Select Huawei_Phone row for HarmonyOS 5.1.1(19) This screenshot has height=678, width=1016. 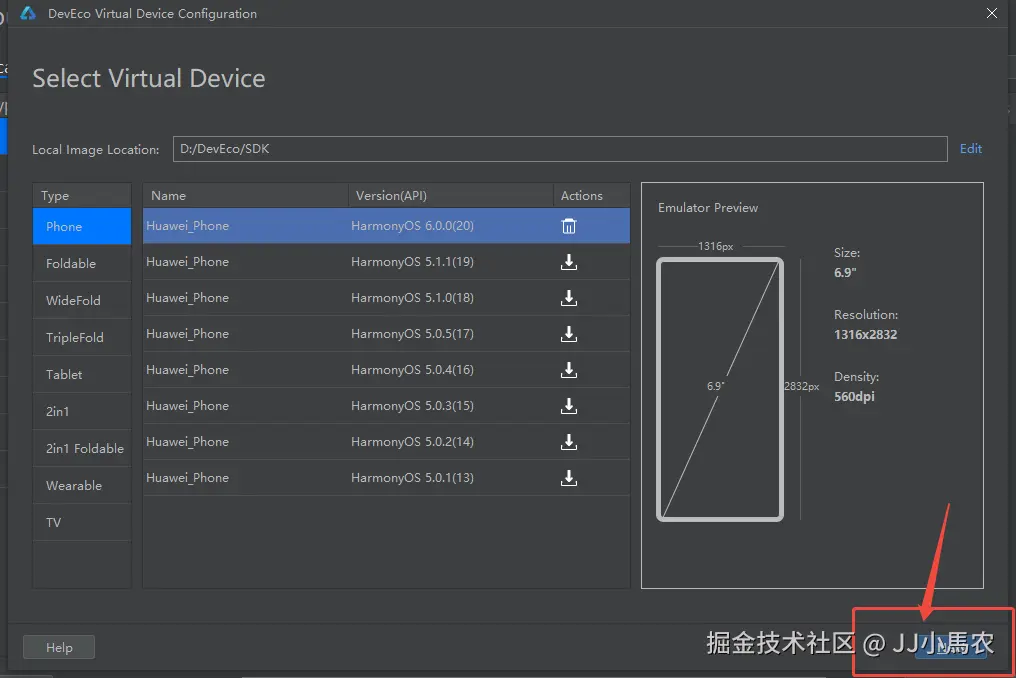(386, 262)
